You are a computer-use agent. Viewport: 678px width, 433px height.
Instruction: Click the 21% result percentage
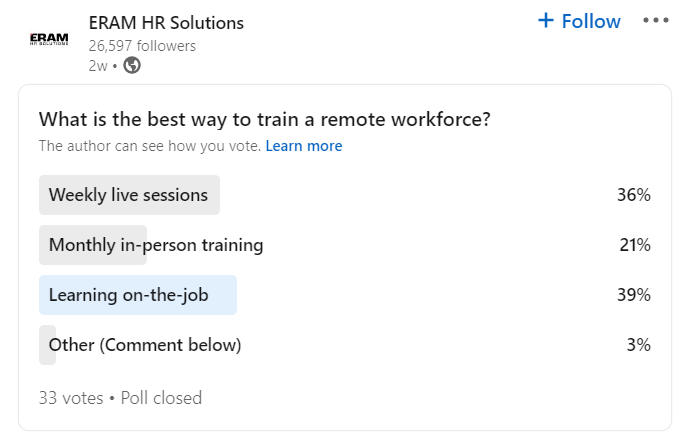pos(635,245)
